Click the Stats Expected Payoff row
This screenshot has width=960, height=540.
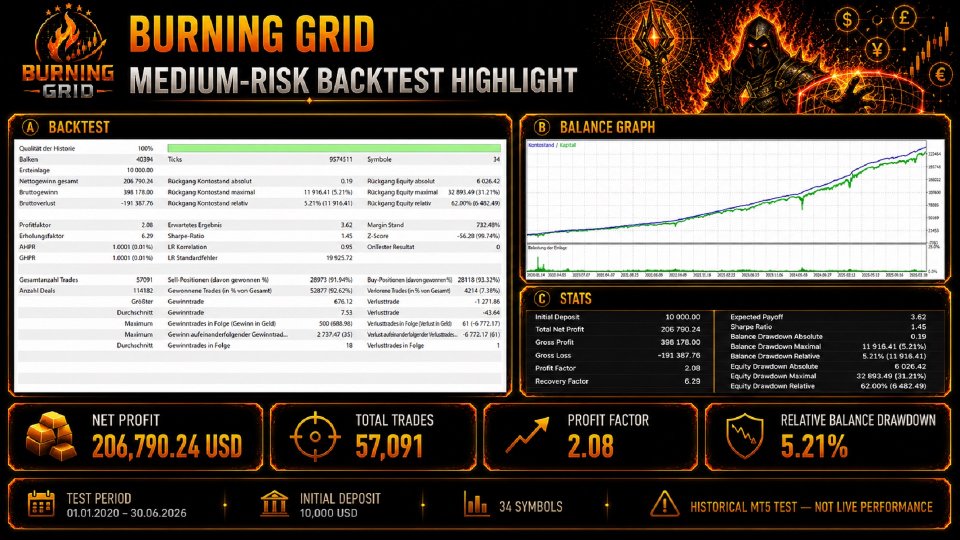[x=828, y=317]
